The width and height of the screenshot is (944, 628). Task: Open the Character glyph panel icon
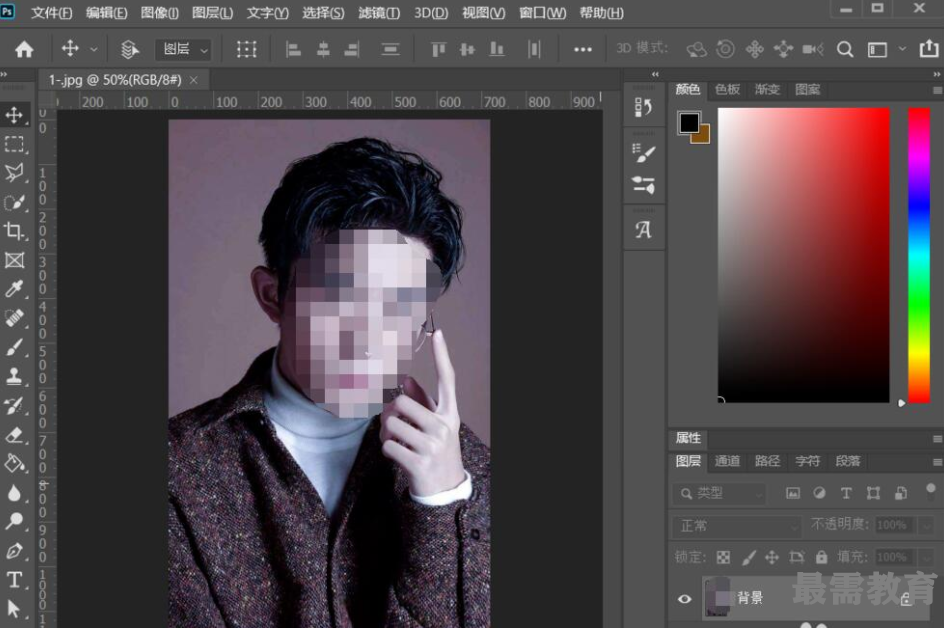pos(643,229)
